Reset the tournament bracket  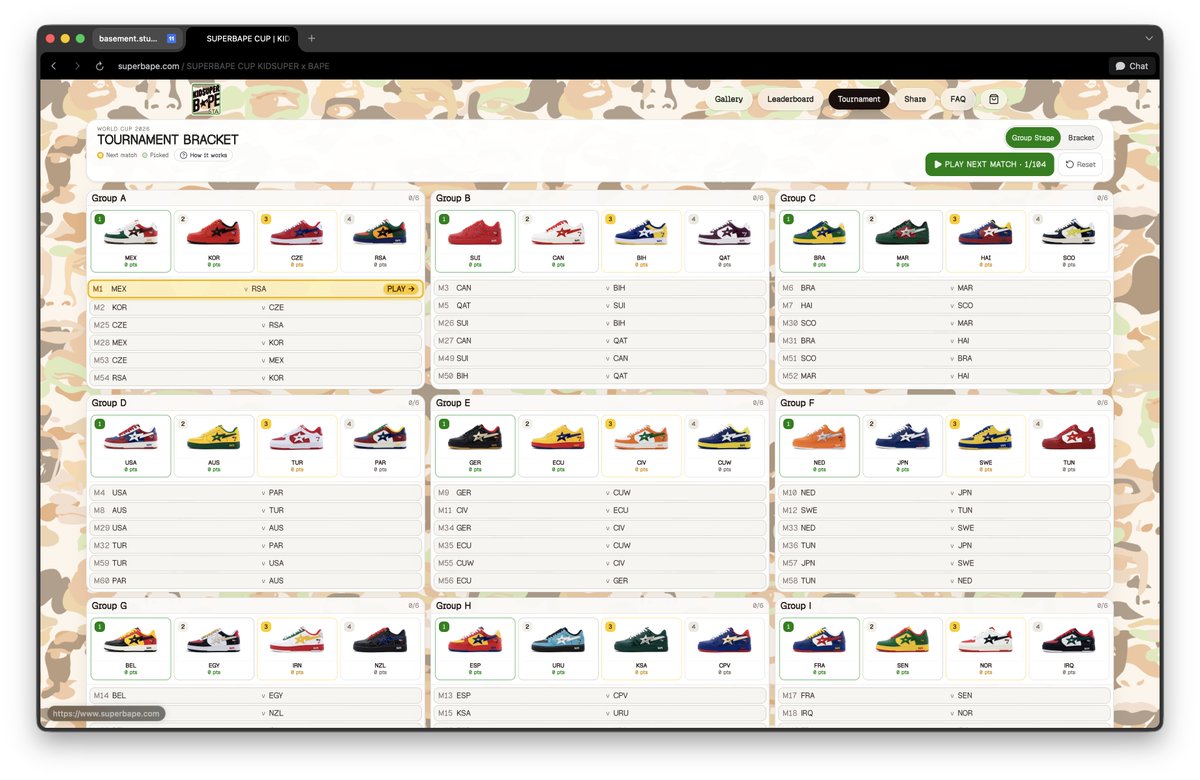tap(1080, 164)
